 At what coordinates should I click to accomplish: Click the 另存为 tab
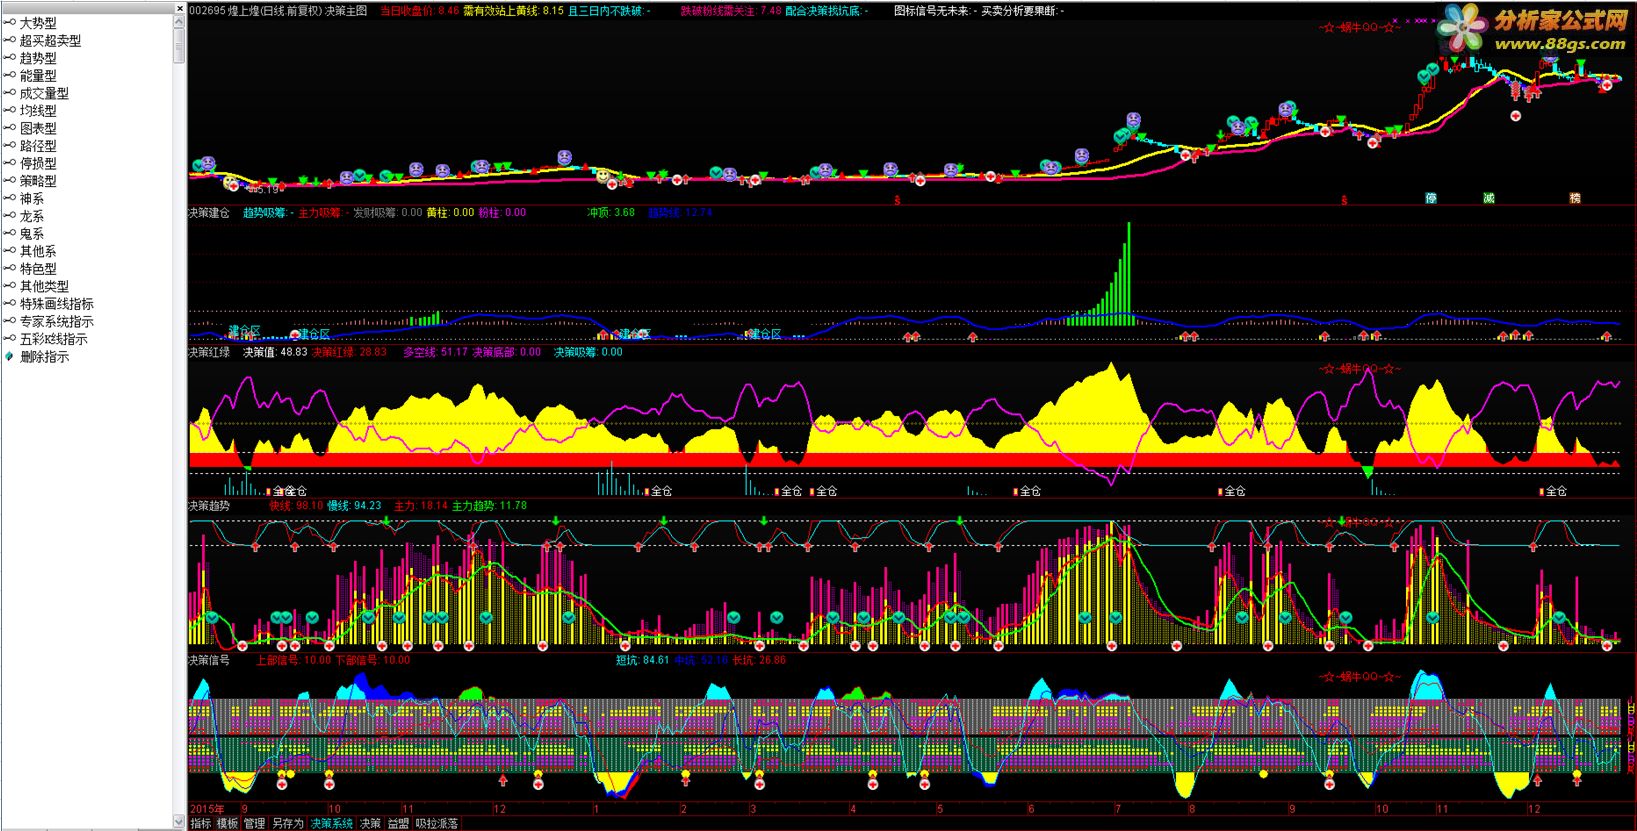click(x=288, y=823)
